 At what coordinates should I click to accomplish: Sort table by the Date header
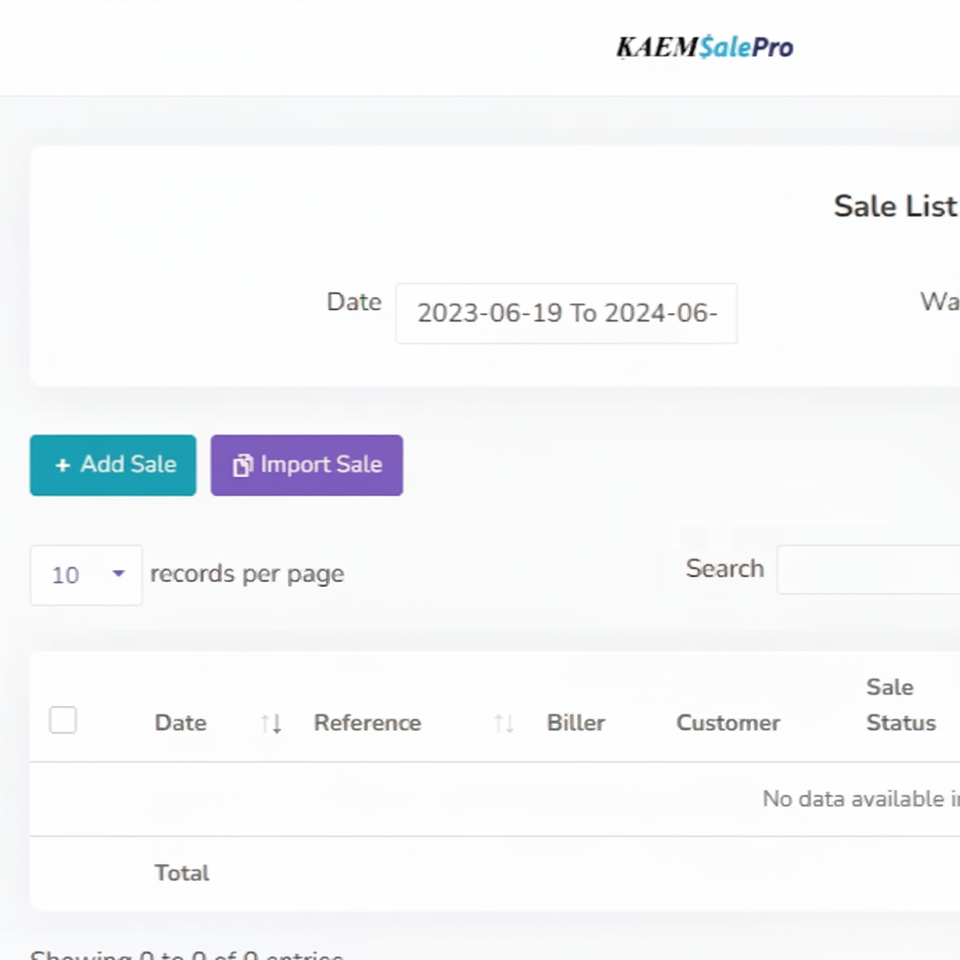181,723
